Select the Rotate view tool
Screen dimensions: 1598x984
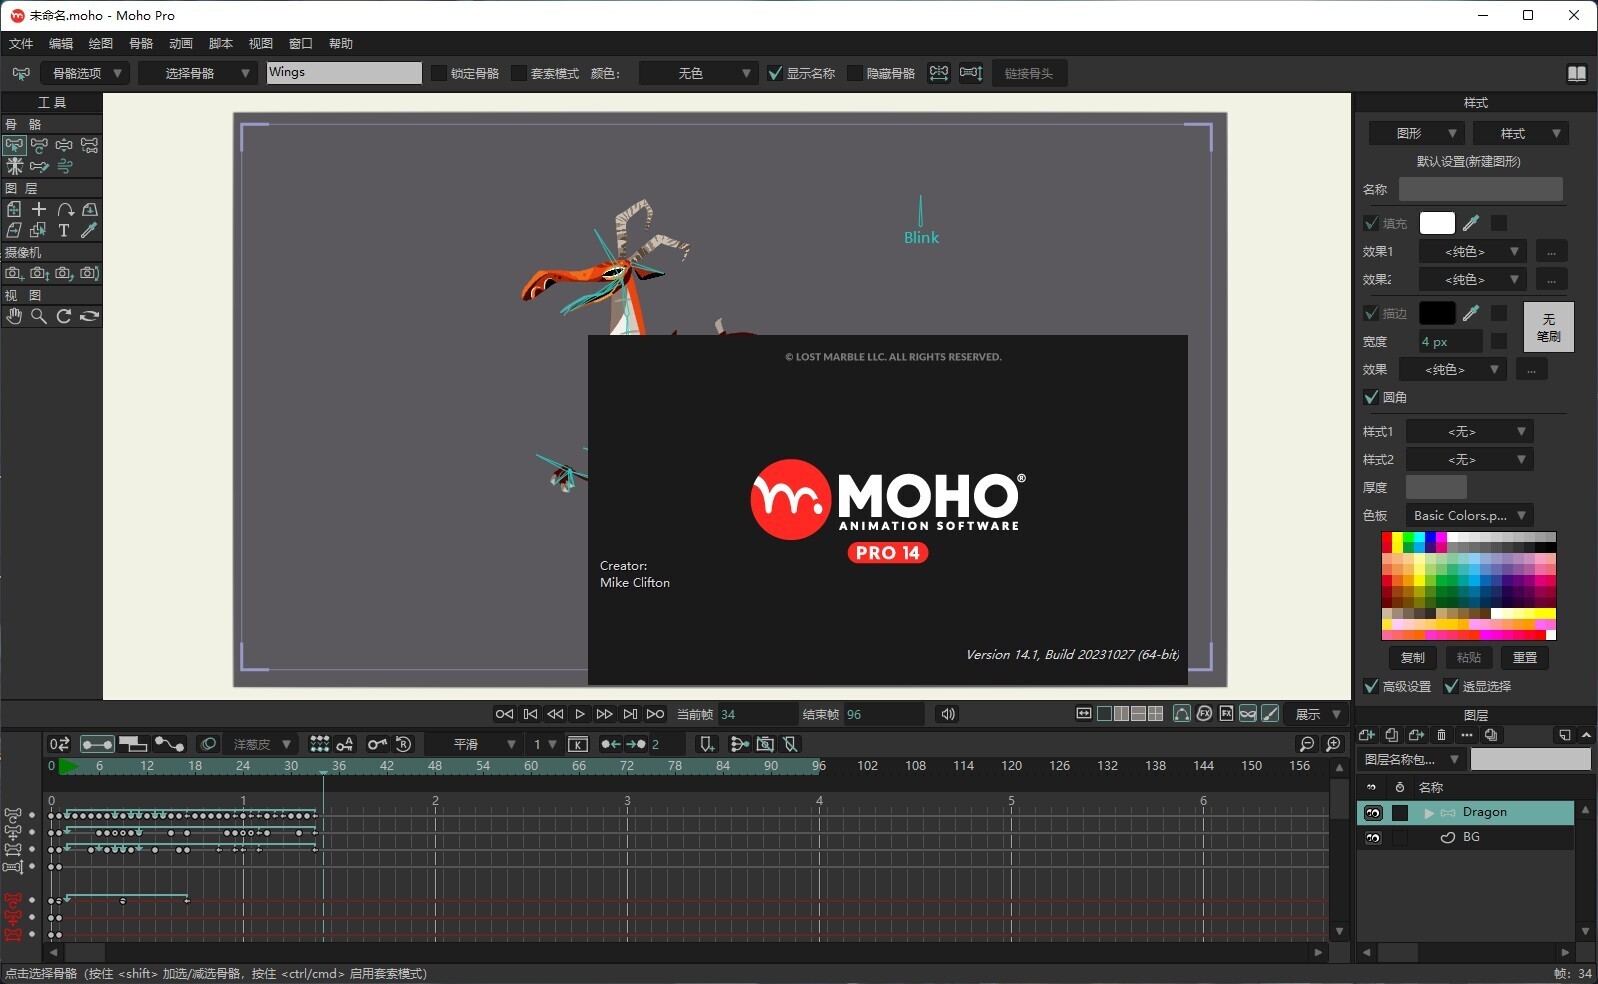coord(64,316)
